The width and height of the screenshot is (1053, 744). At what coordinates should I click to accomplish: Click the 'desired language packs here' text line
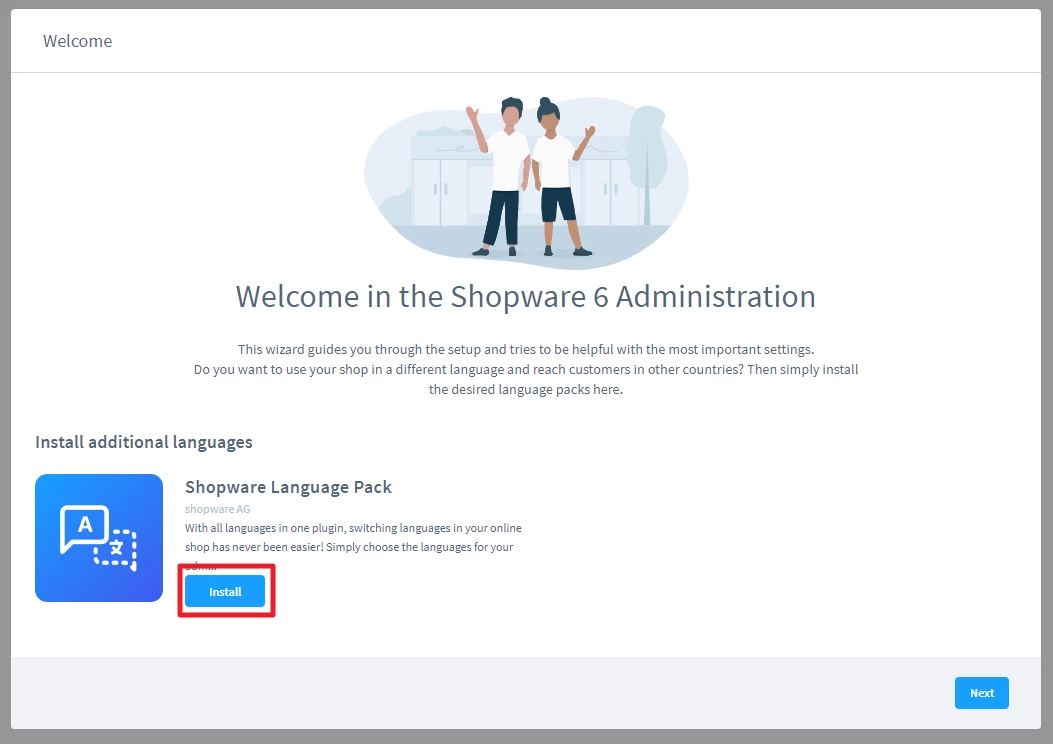[525, 389]
